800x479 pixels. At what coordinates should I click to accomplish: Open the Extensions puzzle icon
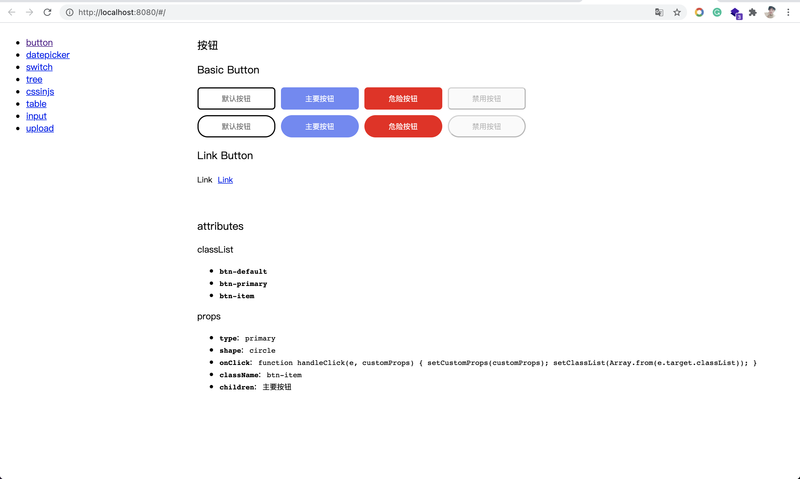[x=753, y=12]
